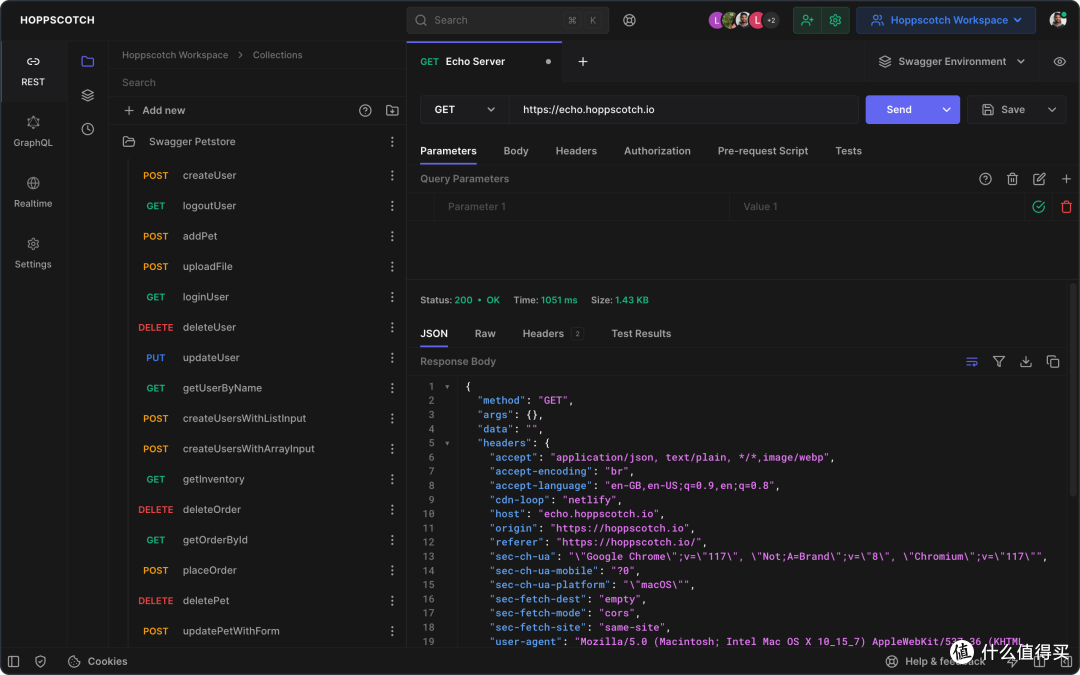Open the profile avatar at top right
Screen dimensions: 1080x675
tap(1058, 20)
